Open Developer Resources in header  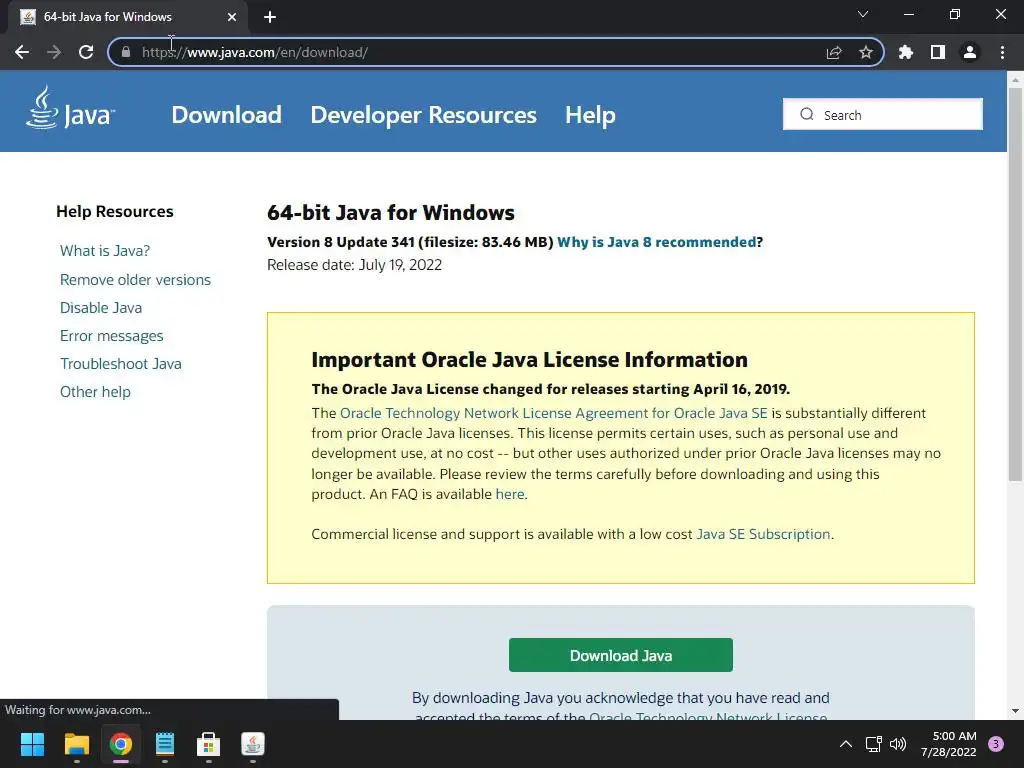pyautogui.click(x=423, y=115)
